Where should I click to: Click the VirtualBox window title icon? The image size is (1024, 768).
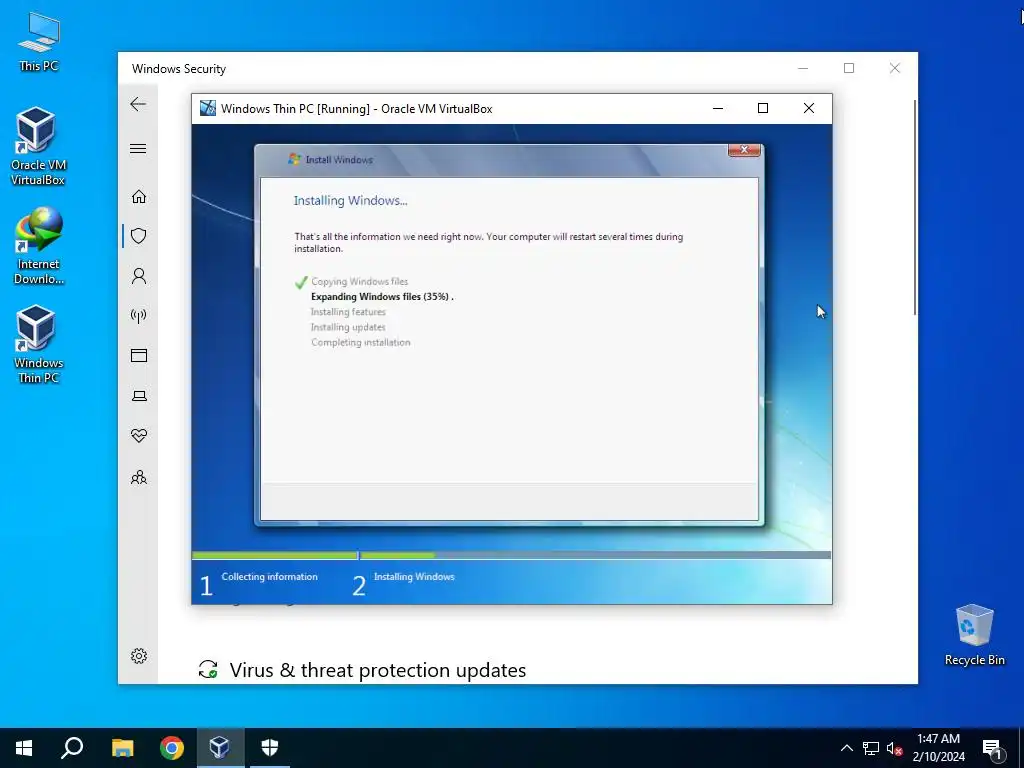pos(208,108)
